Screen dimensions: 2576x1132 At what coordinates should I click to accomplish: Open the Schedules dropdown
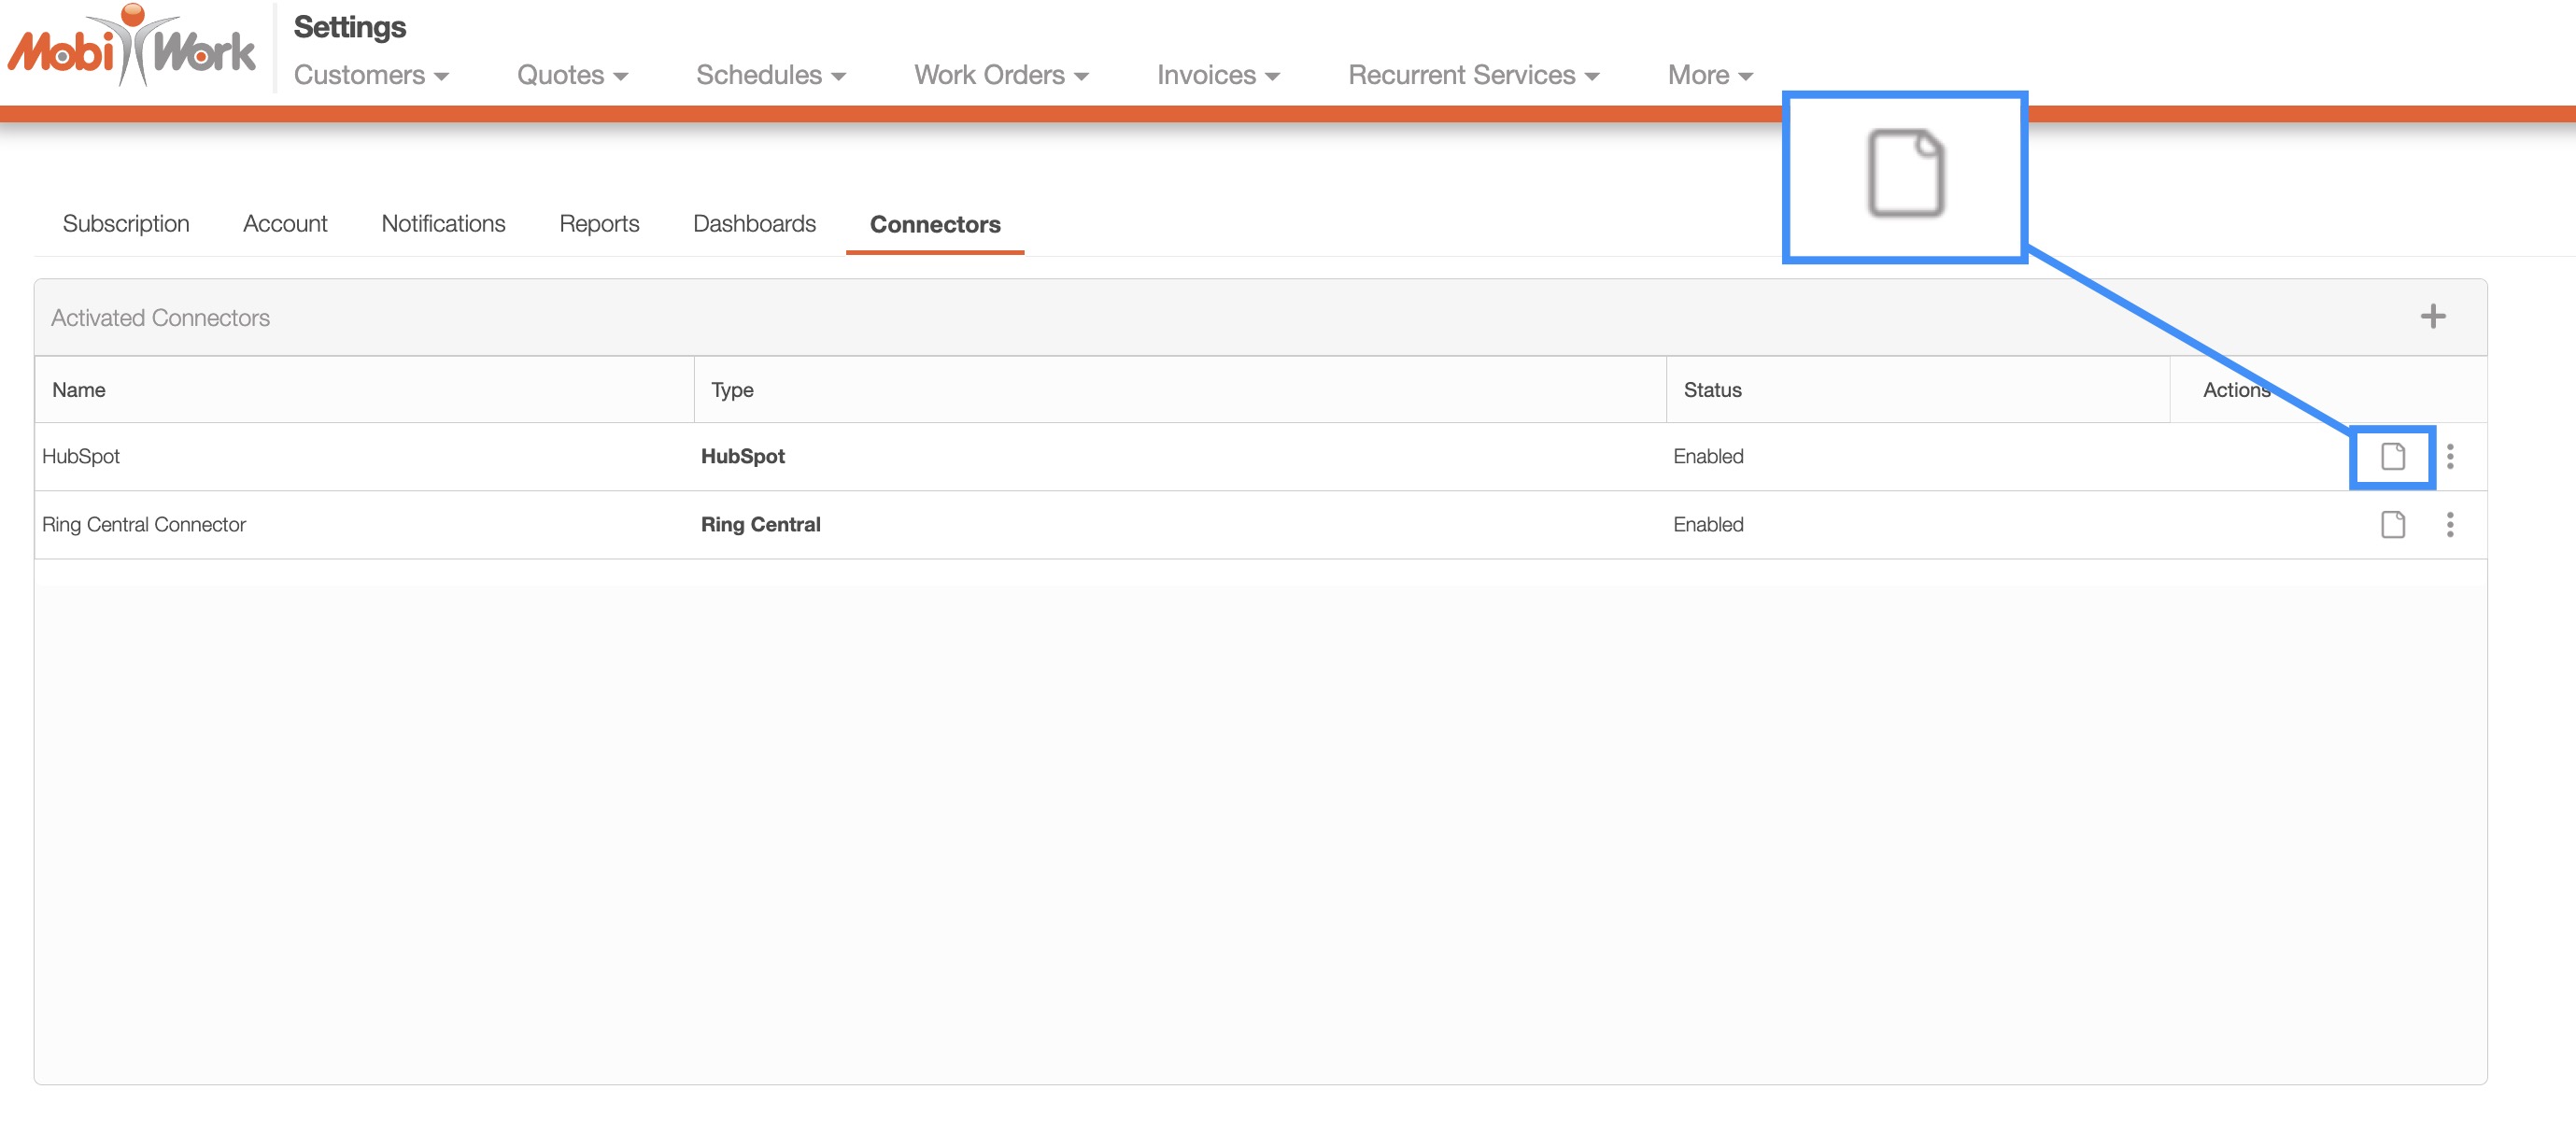[x=770, y=75]
